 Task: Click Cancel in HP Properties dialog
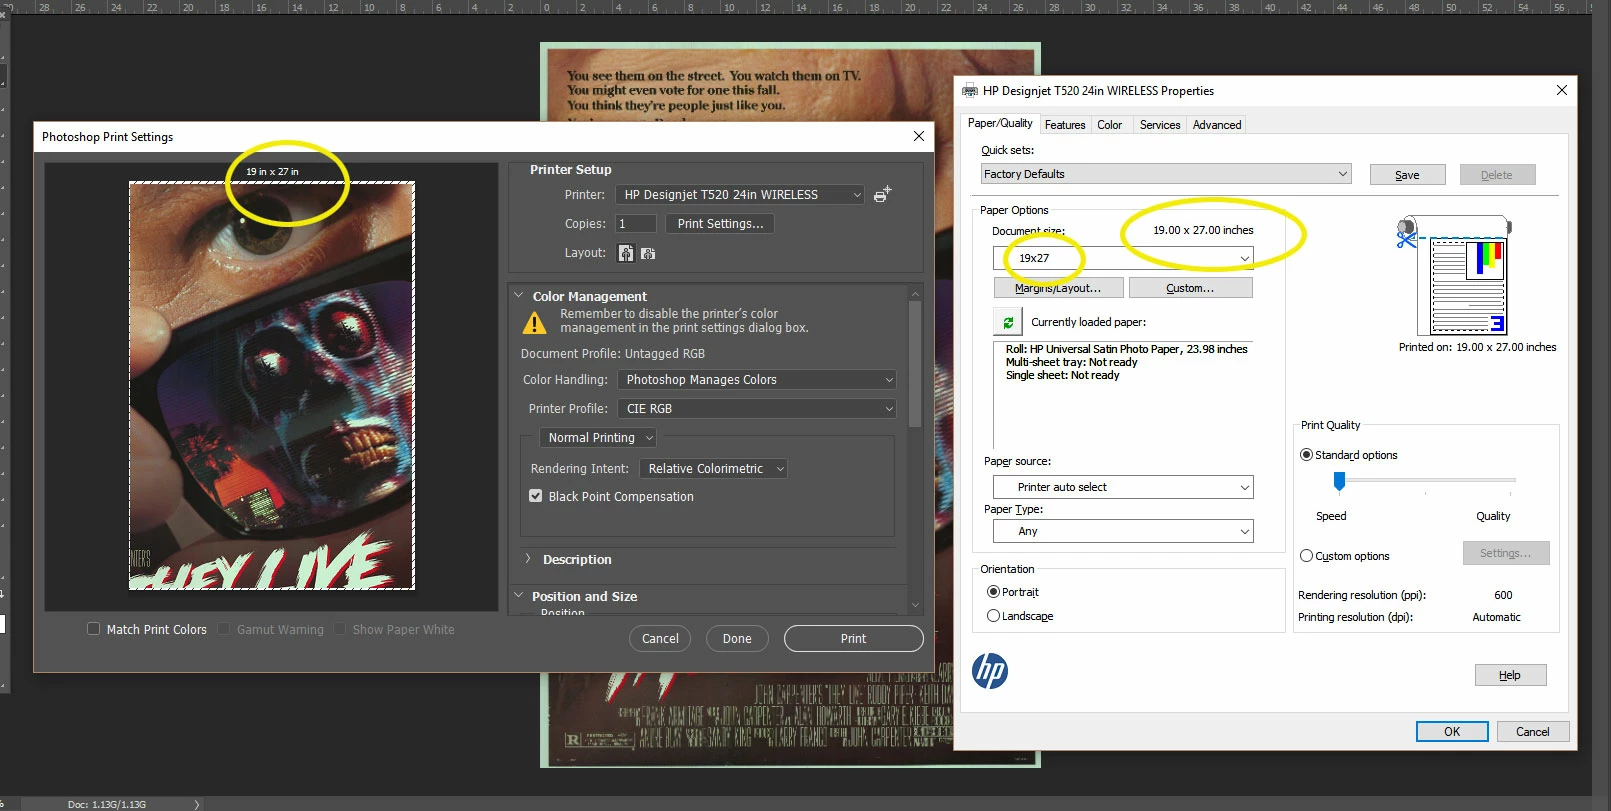[1532, 732]
